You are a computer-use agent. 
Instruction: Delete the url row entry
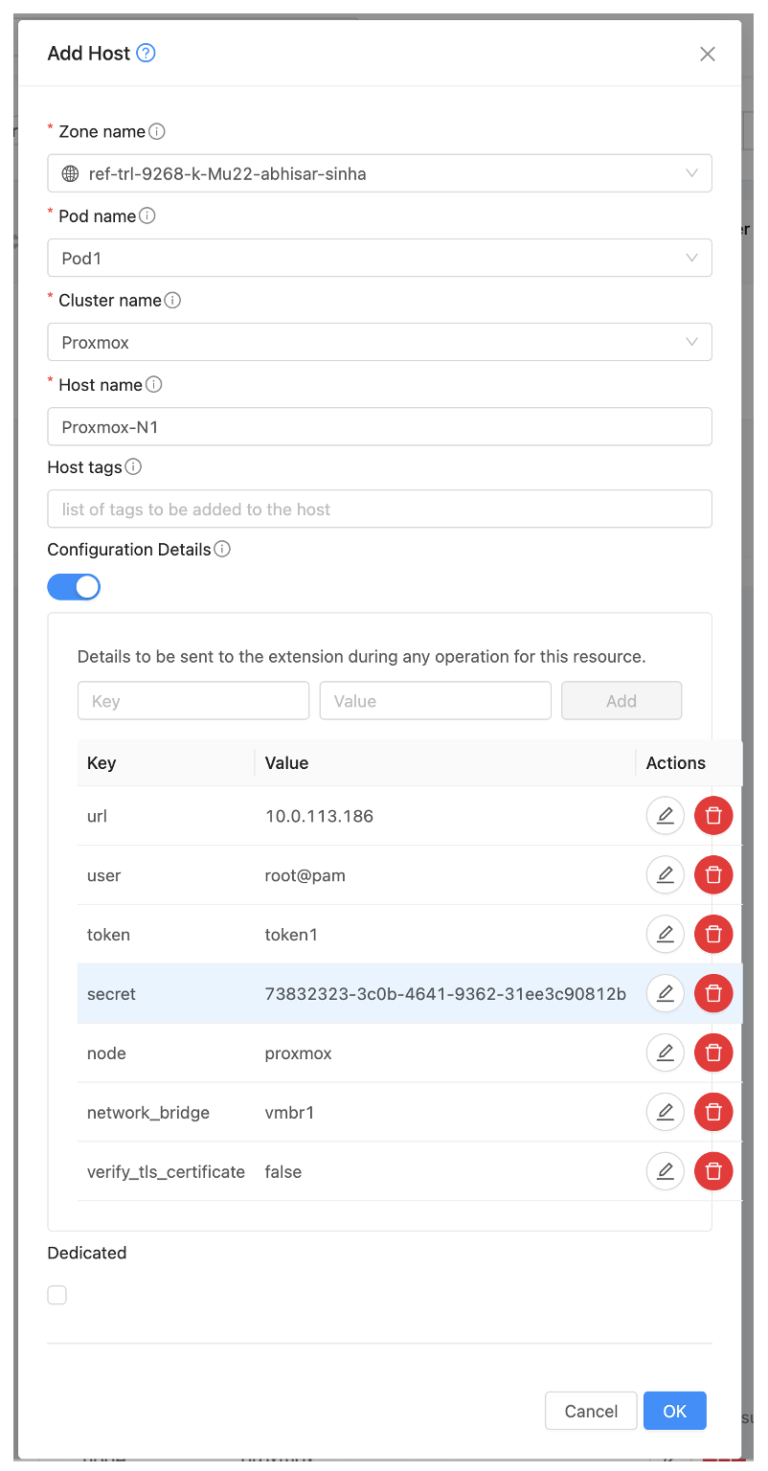pyautogui.click(x=714, y=816)
